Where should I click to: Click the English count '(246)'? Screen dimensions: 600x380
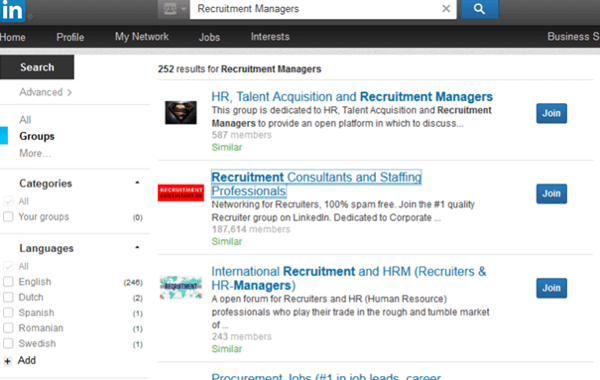[133, 282]
